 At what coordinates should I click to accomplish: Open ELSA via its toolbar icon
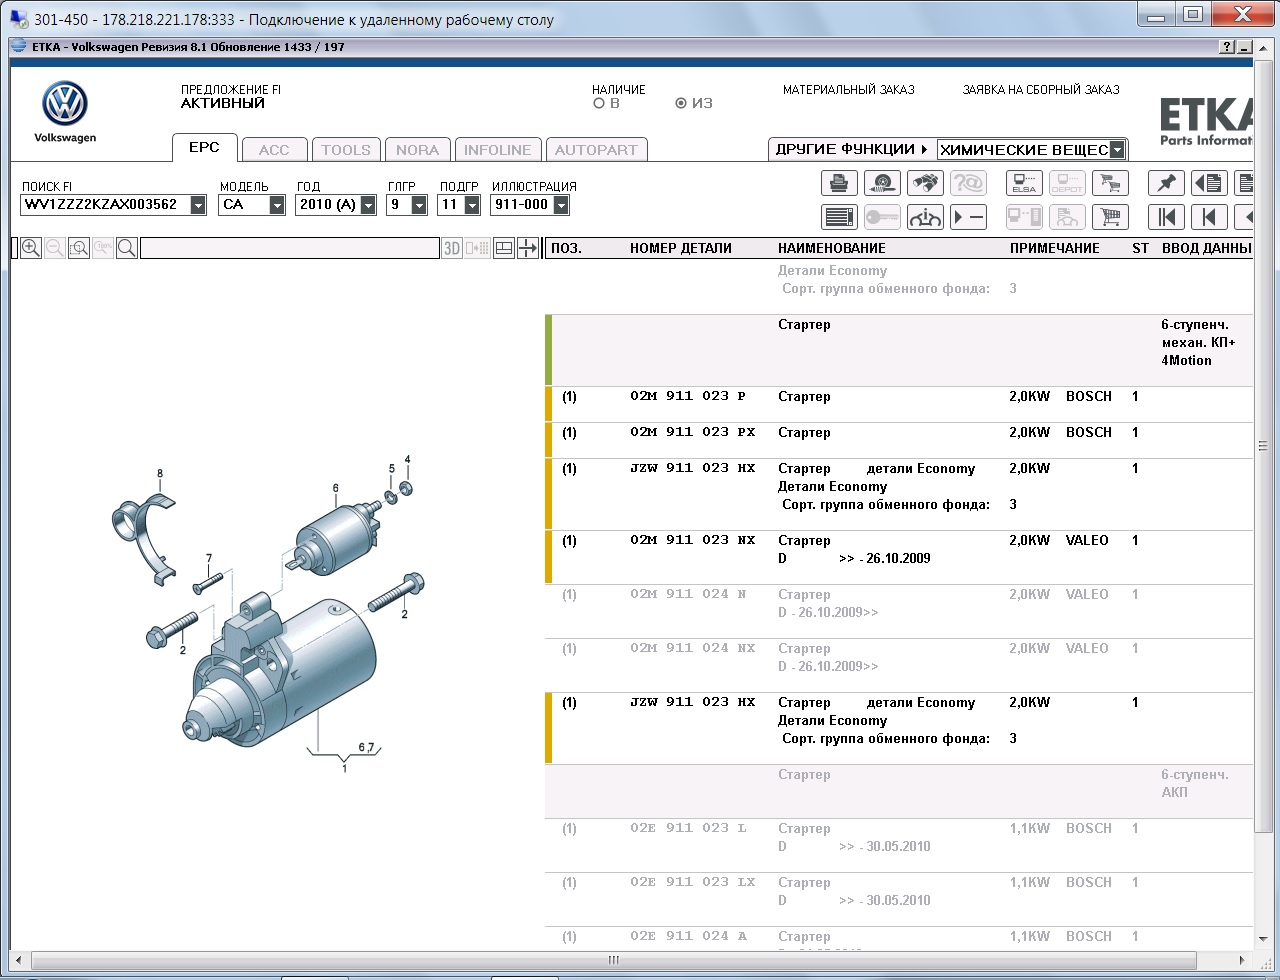point(1024,183)
